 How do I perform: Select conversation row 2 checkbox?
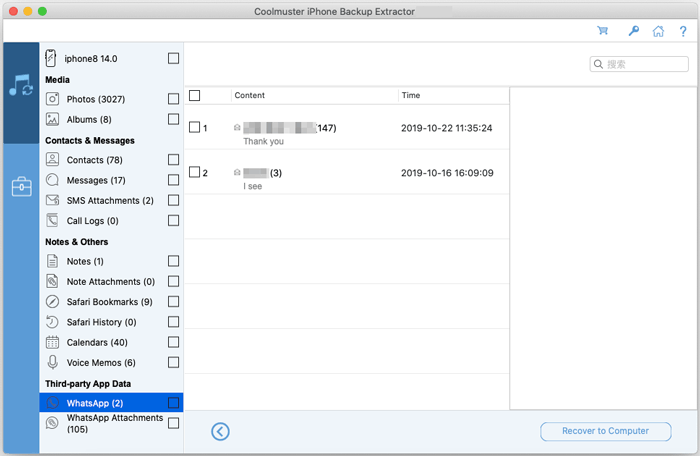[195, 172]
